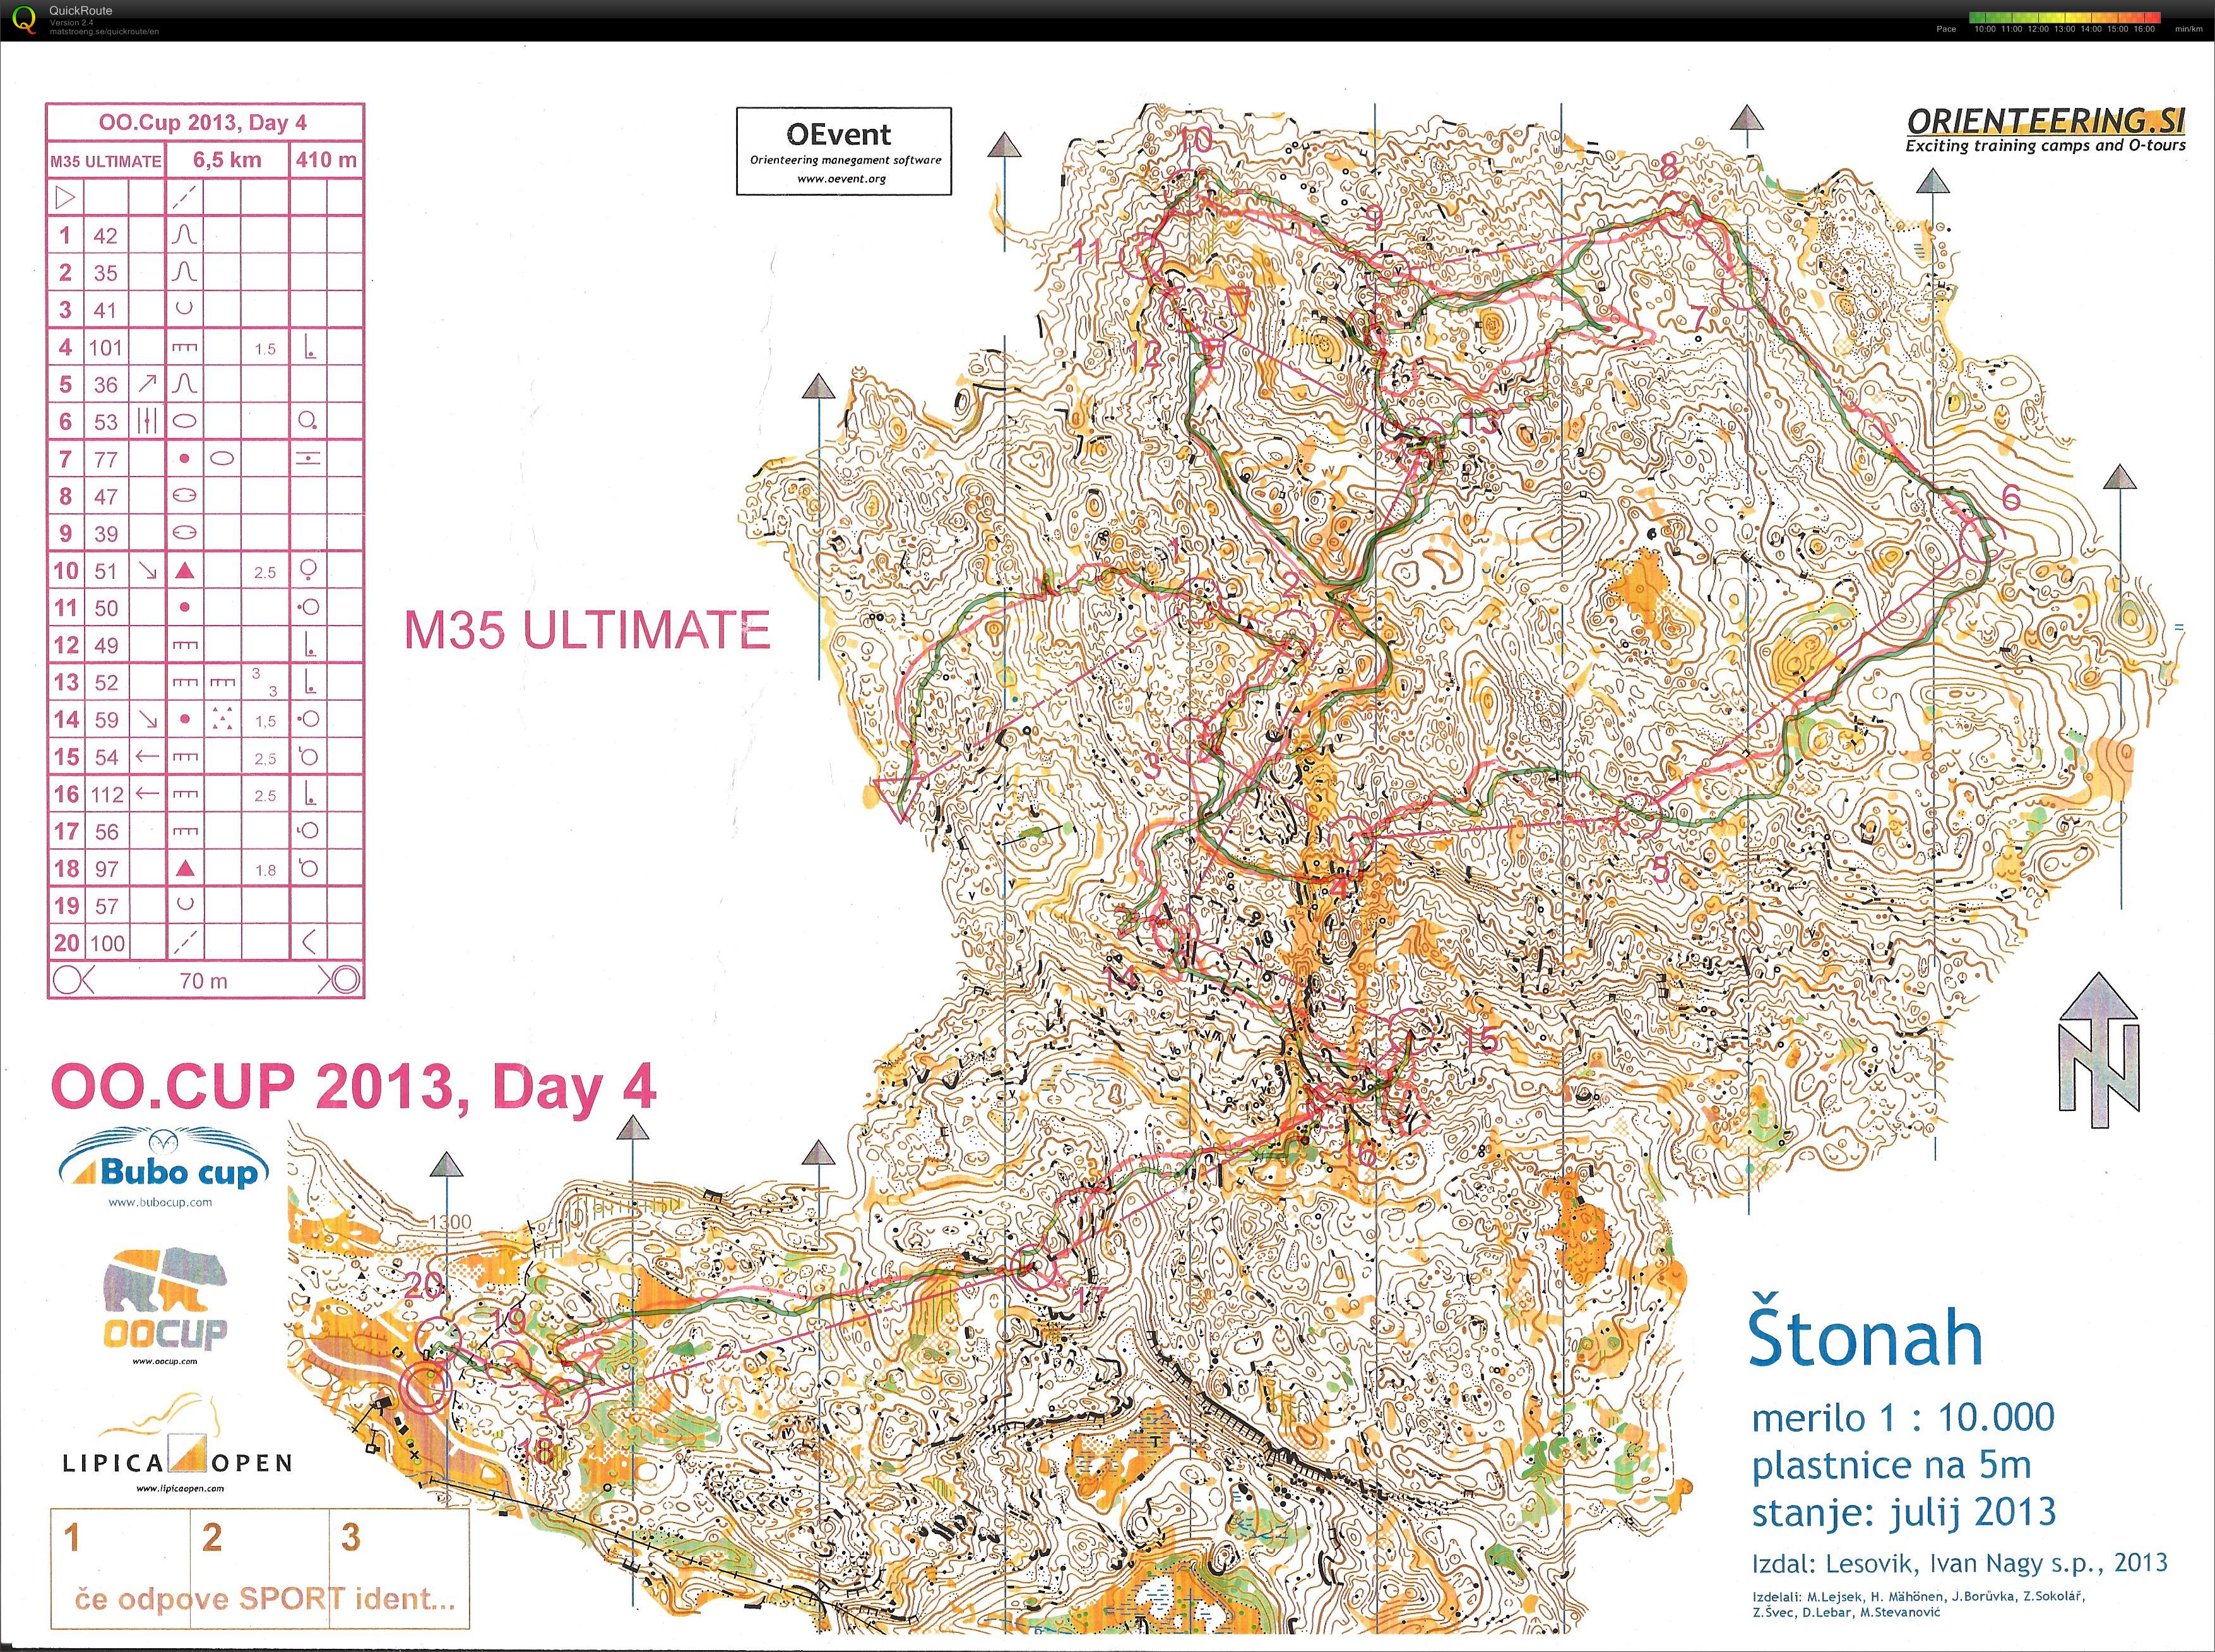Click the pace color gradient scale
This screenshot has height=1652, width=2215.
[x=2064, y=17]
